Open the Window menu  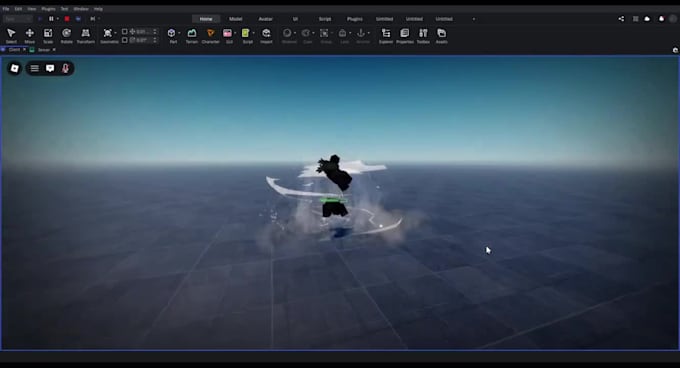81,9
